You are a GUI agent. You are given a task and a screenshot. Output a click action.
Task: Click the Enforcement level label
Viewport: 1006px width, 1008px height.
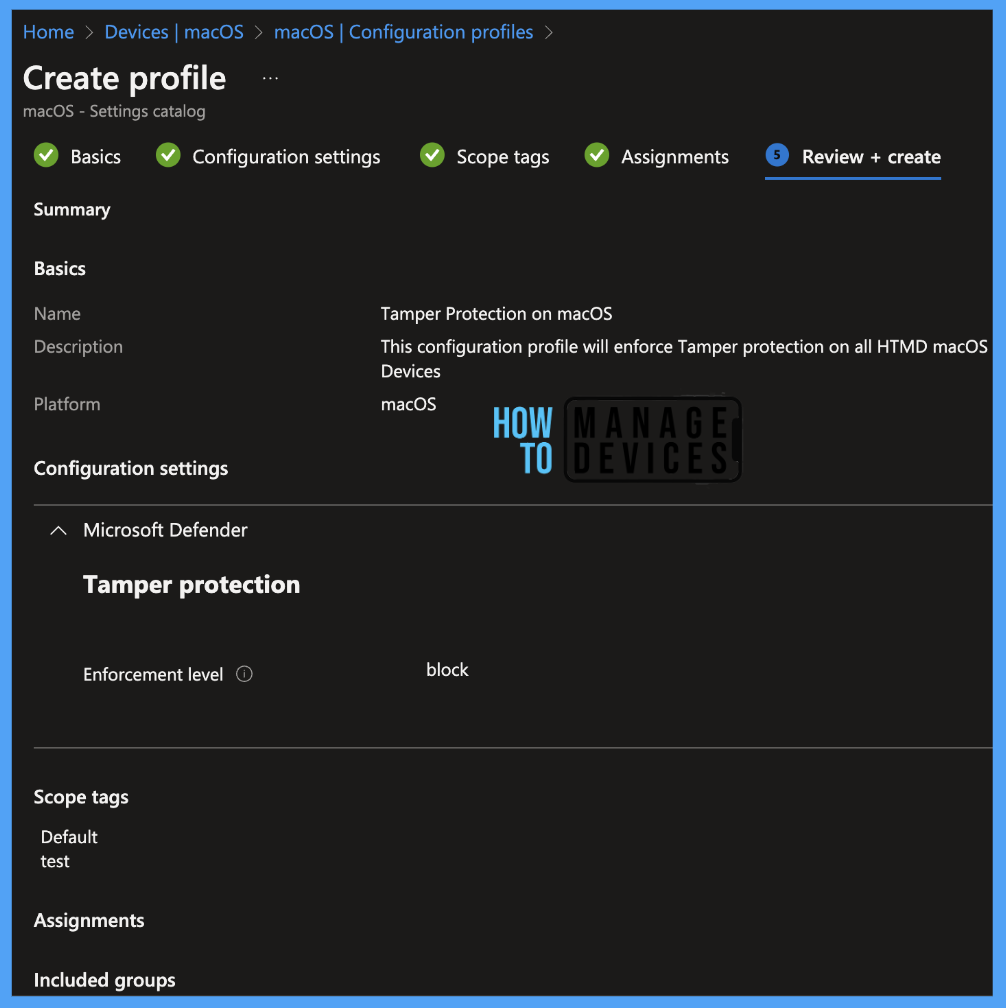click(153, 674)
